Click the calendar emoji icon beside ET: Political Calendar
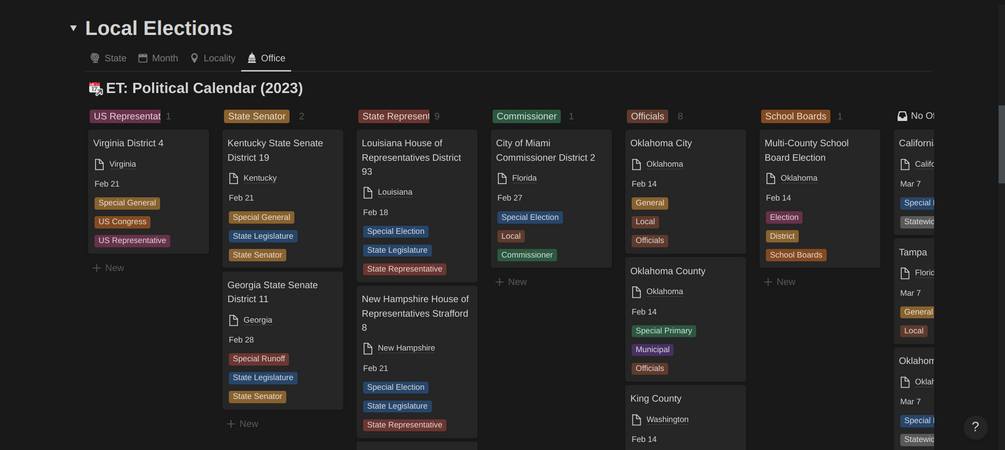 click(96, 89)
